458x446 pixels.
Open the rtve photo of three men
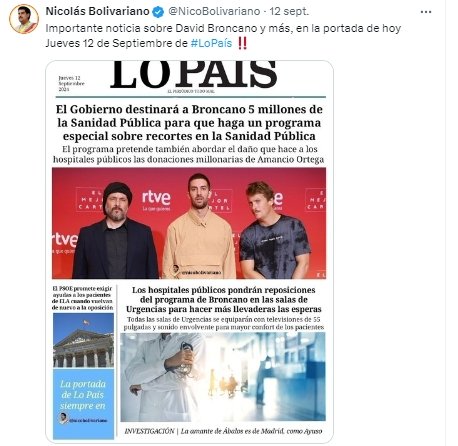pyautogui.click(x=189, y=223)
